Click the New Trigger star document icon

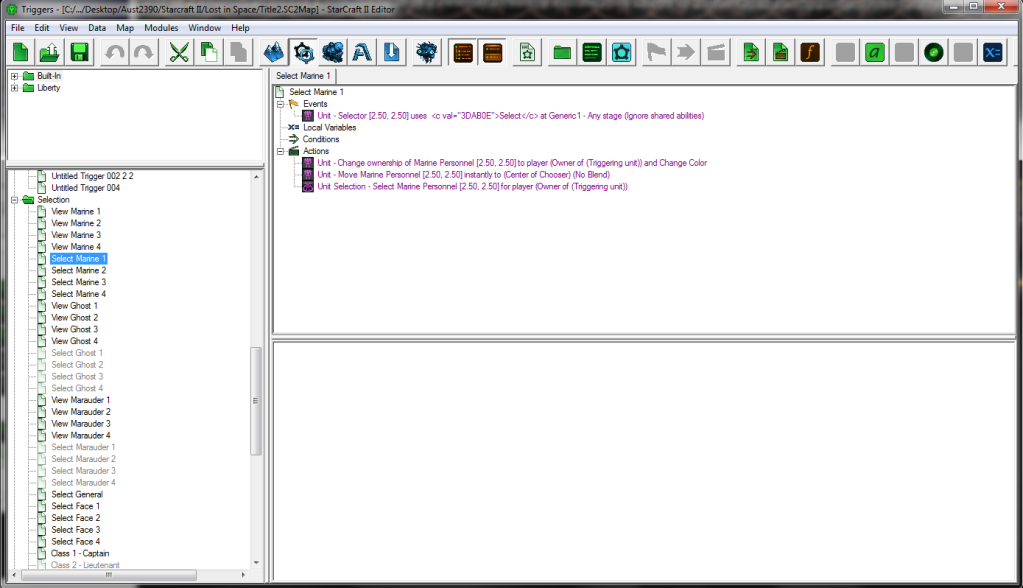(527, 52)
